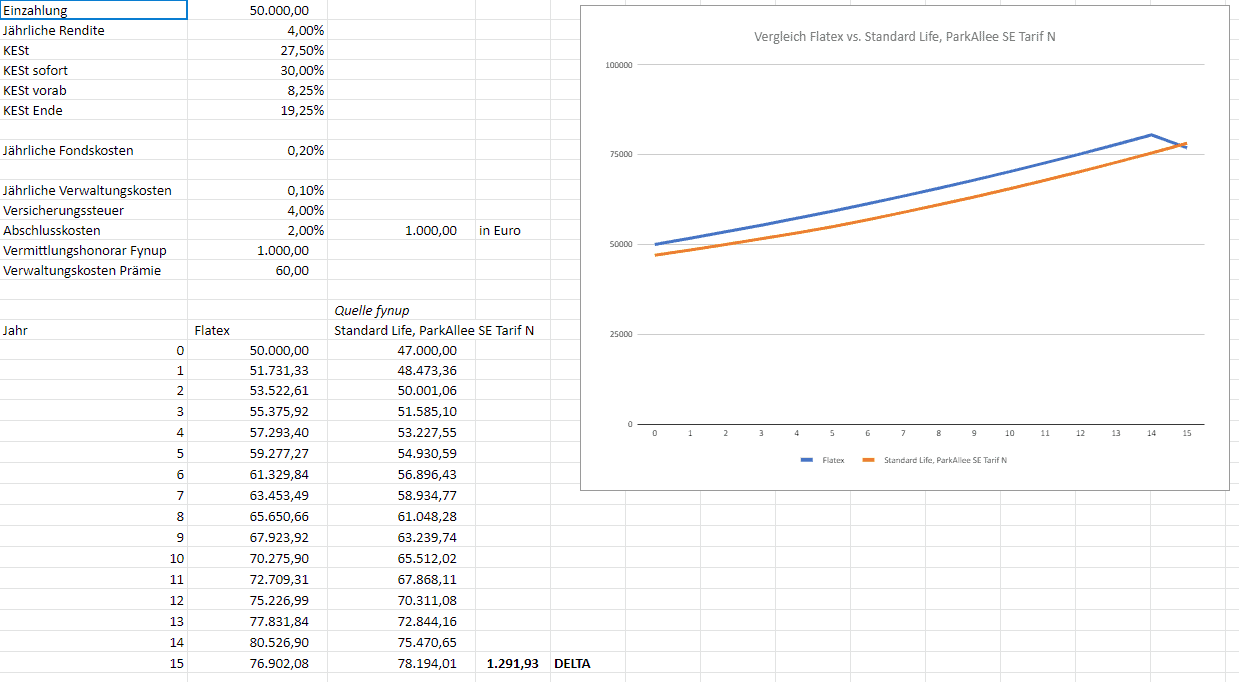
Task: Click the 25000 label on the chart's vertical axis
Action: pos(621,334)
